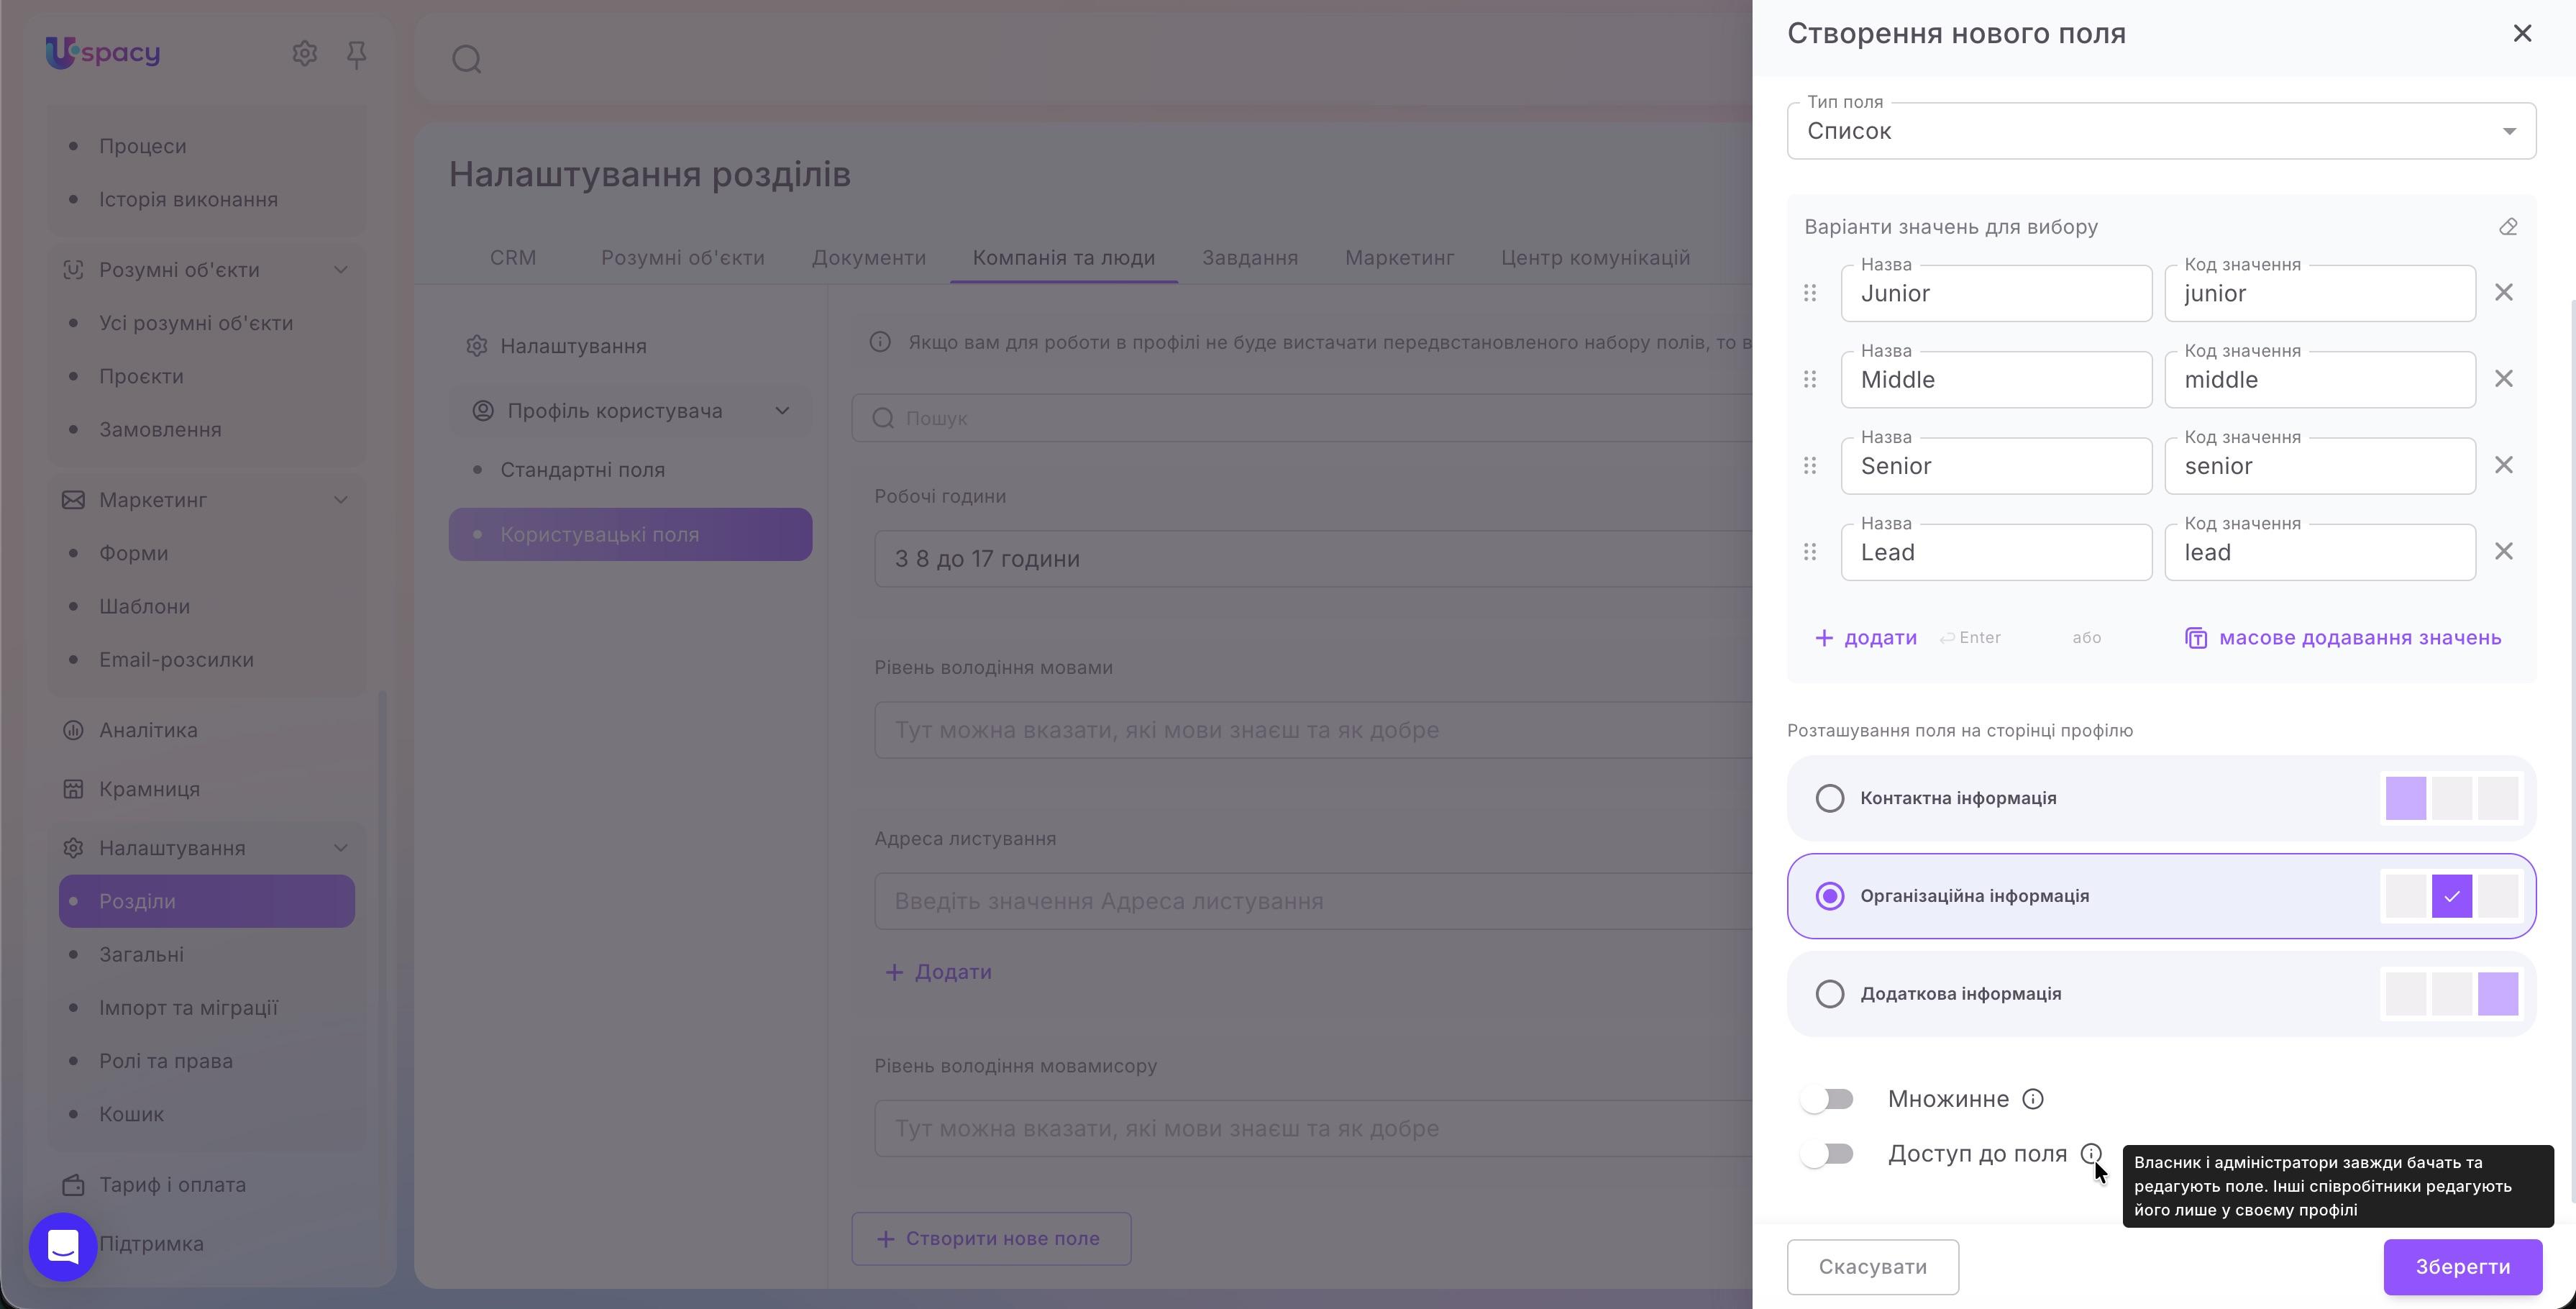The width and height of the screenshot is (2576, 1309).
Task: Open the support chat bubble icon
Action: 63,1247
